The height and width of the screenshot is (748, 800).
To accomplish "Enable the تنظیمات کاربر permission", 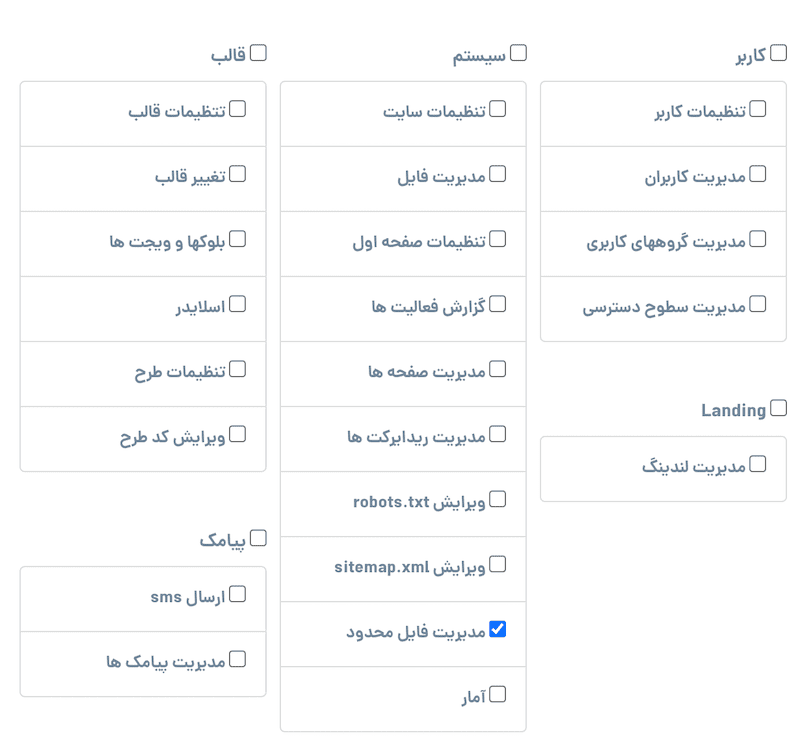I will (758, 109).
